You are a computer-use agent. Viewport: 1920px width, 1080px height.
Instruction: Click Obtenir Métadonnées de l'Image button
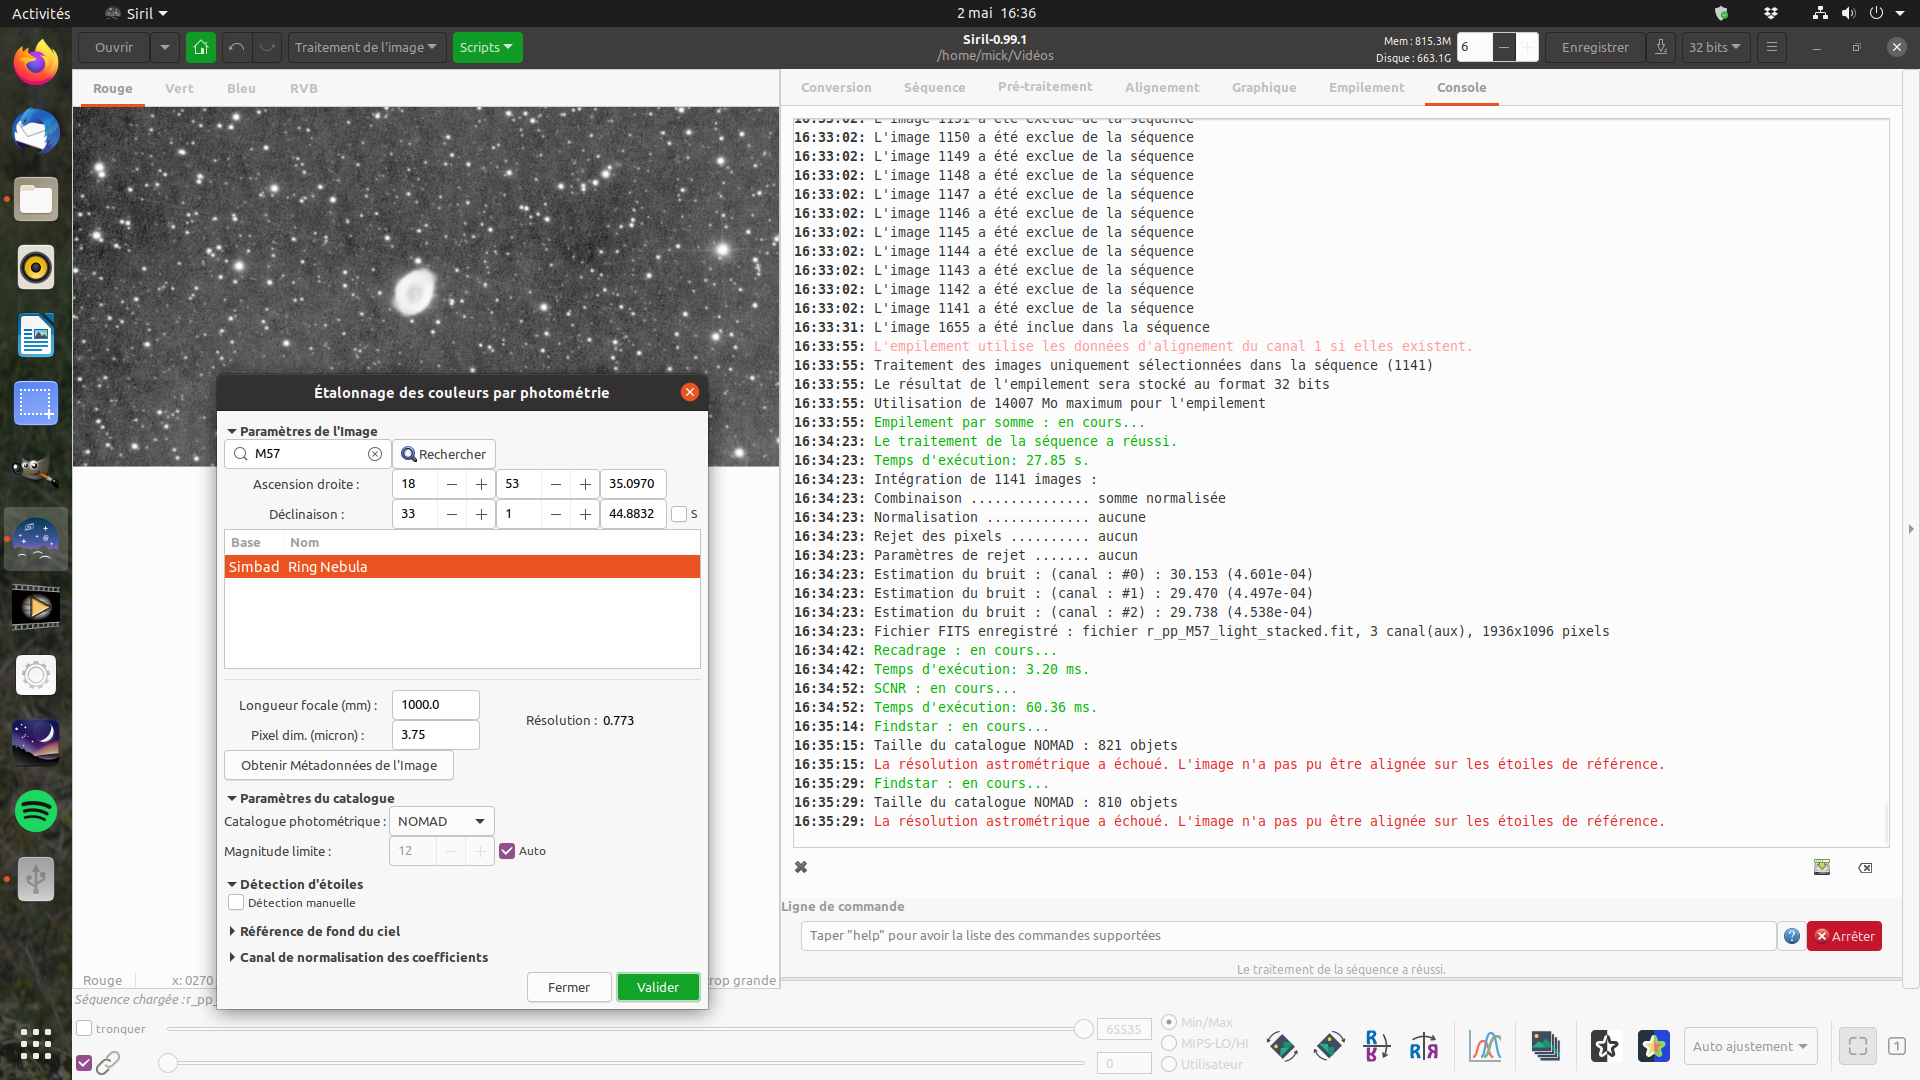338,765
